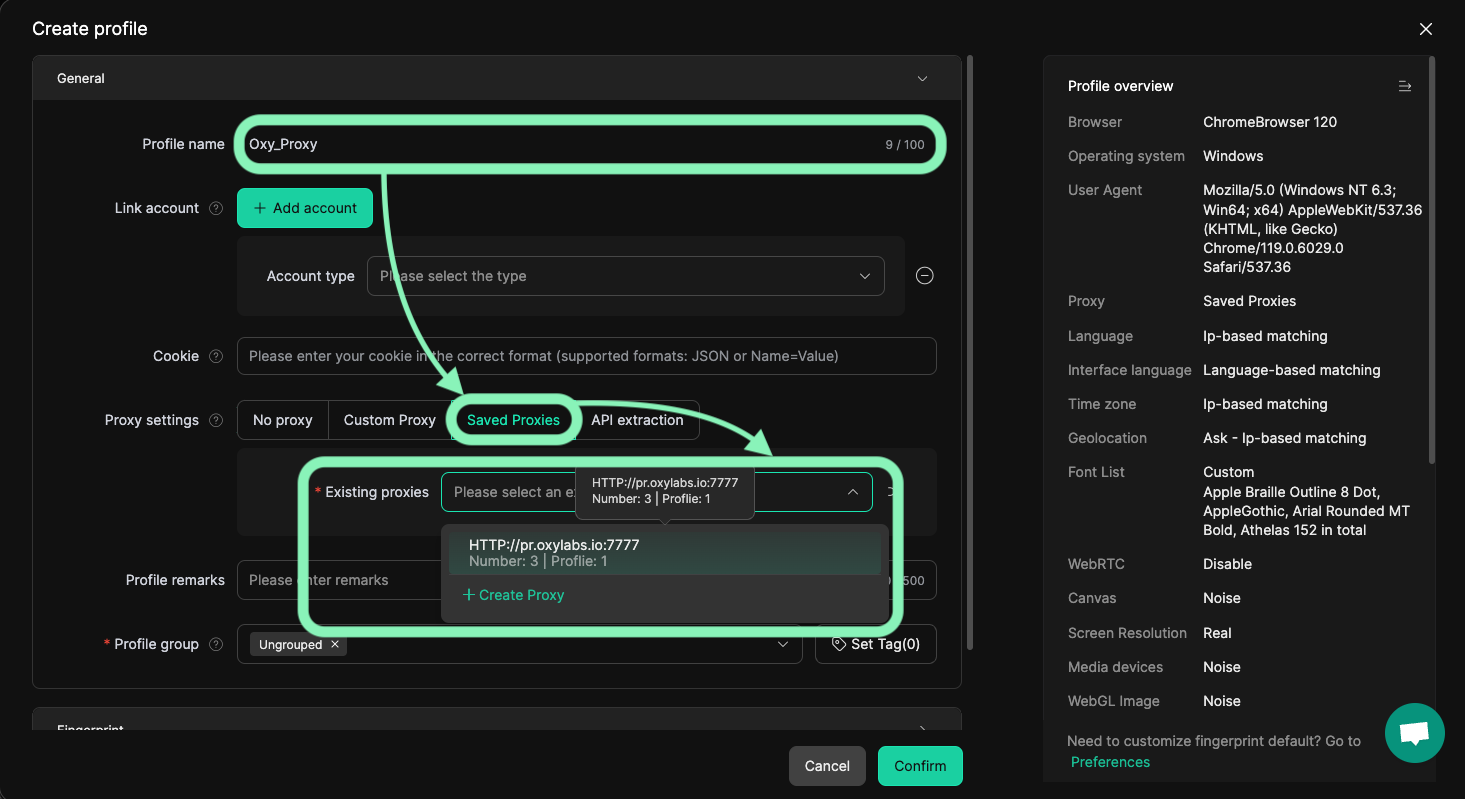Open the Account type dropdown
This screenshot has height=799, width=1465.
tap(625, 276)
